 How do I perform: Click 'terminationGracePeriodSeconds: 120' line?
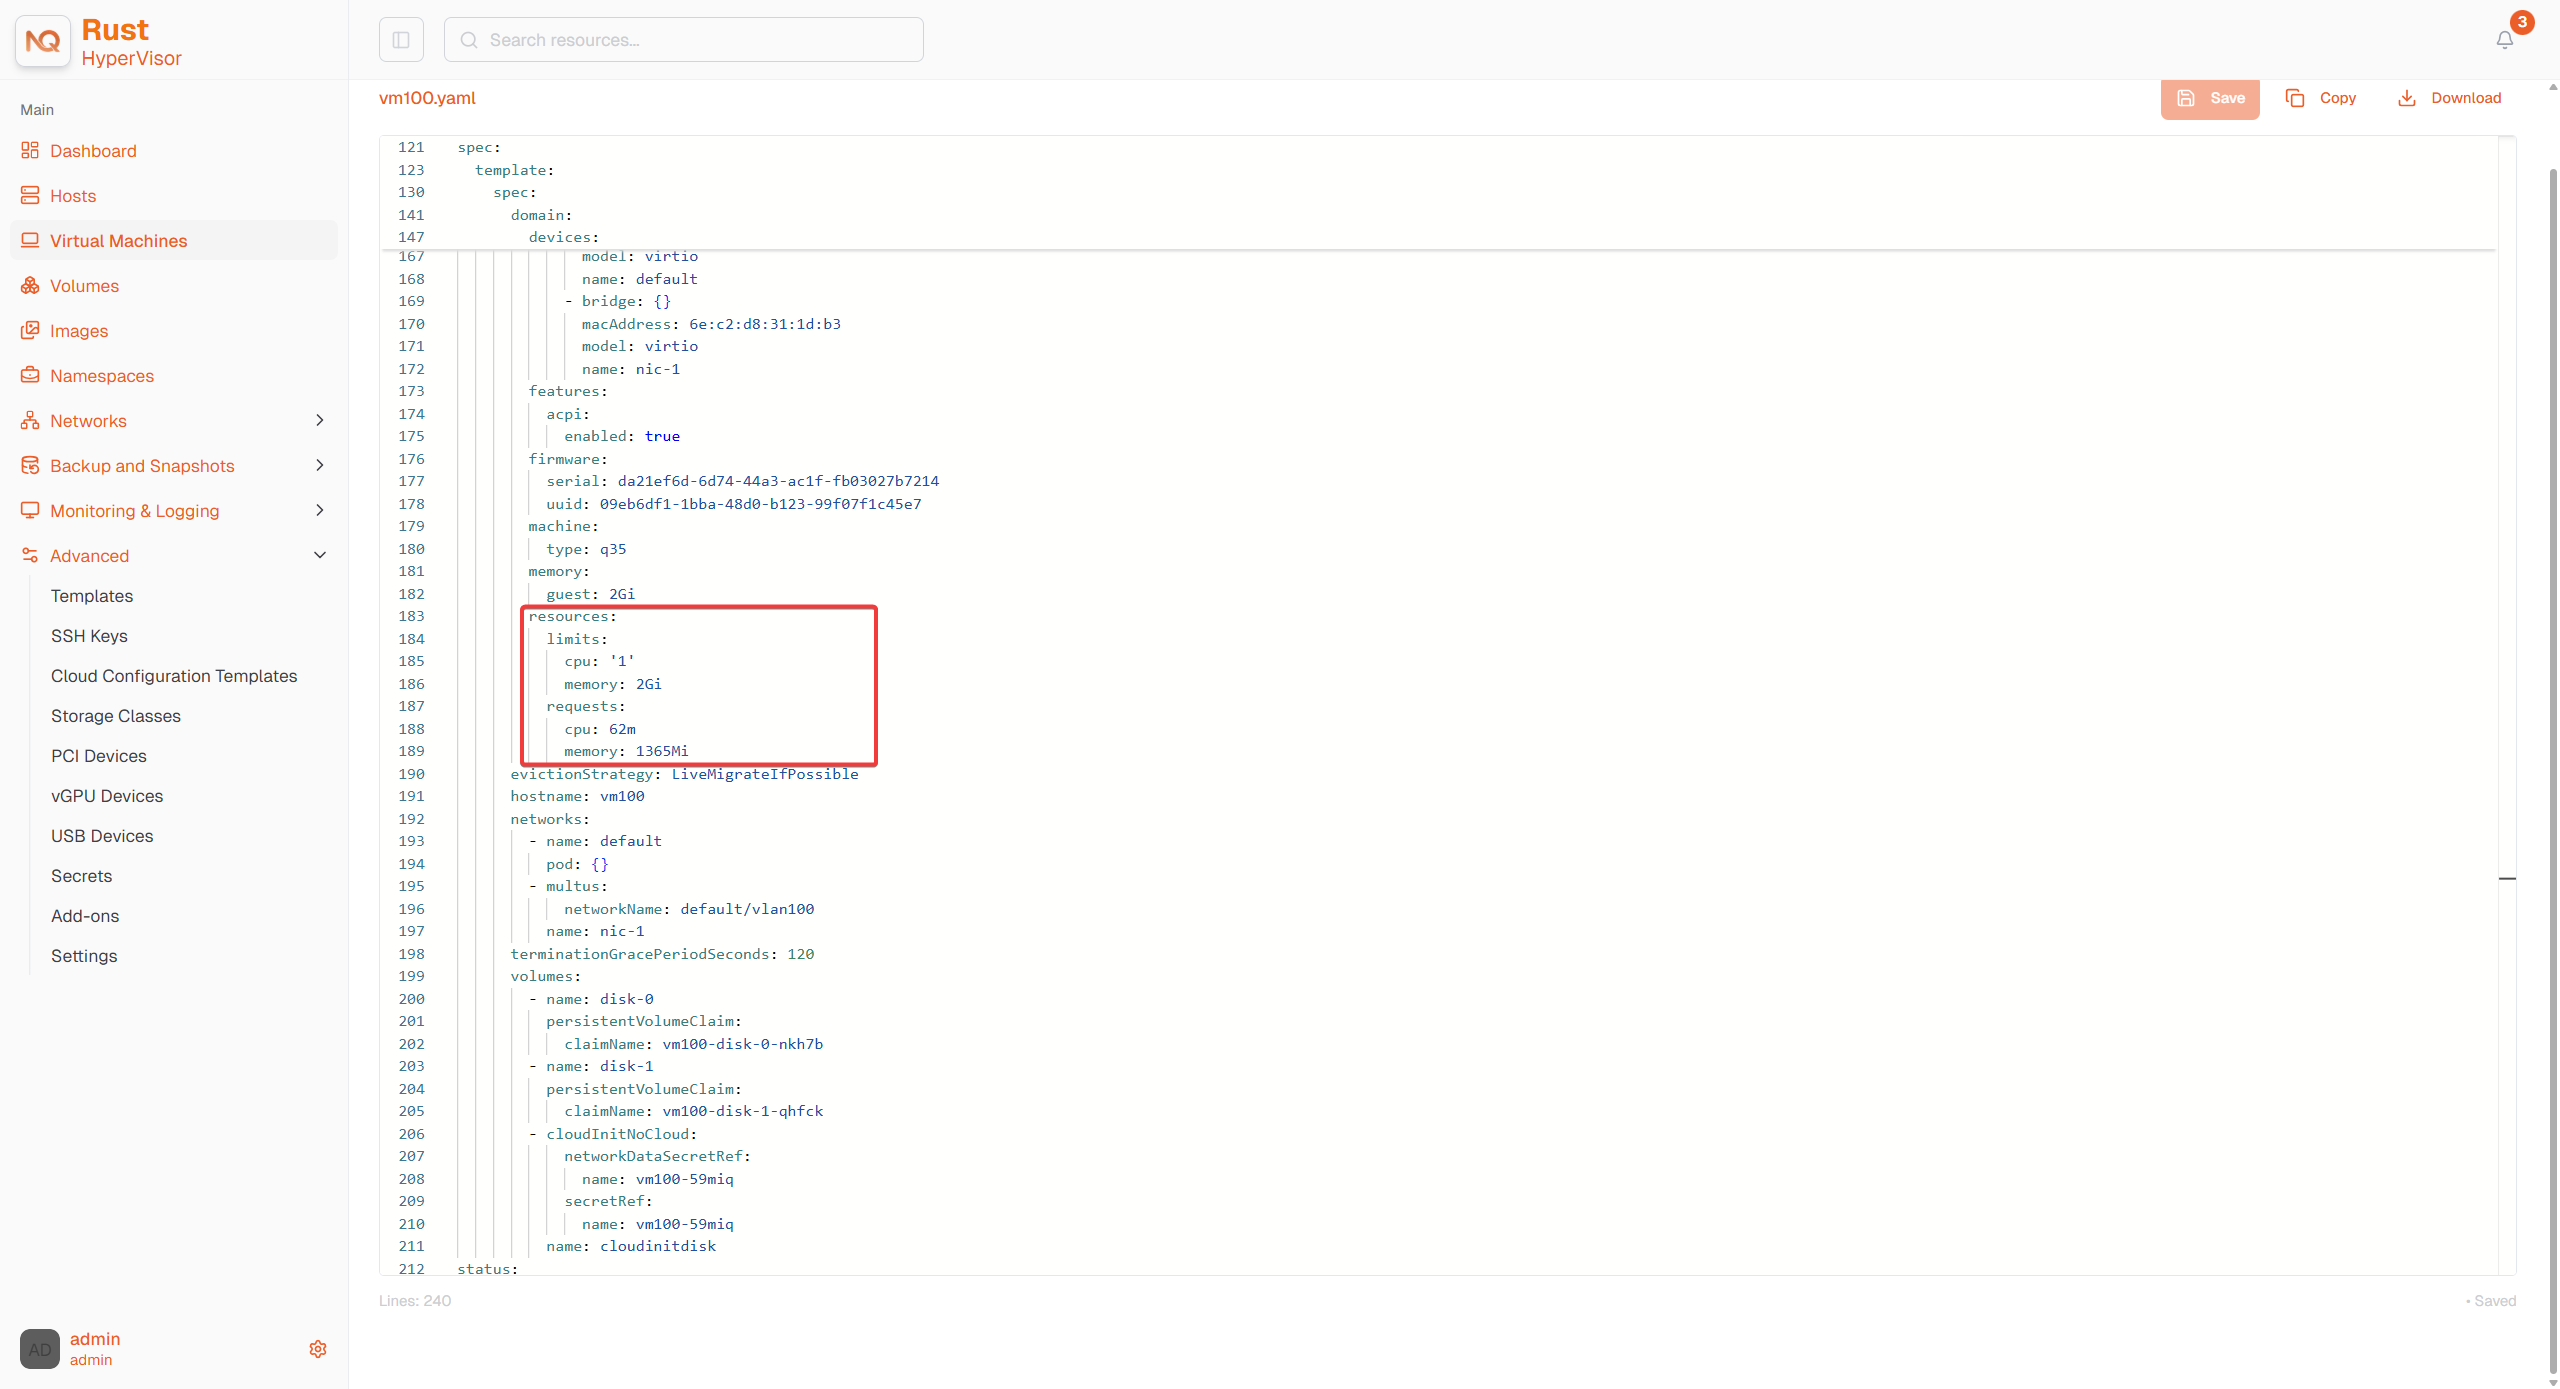click(662, 954)
